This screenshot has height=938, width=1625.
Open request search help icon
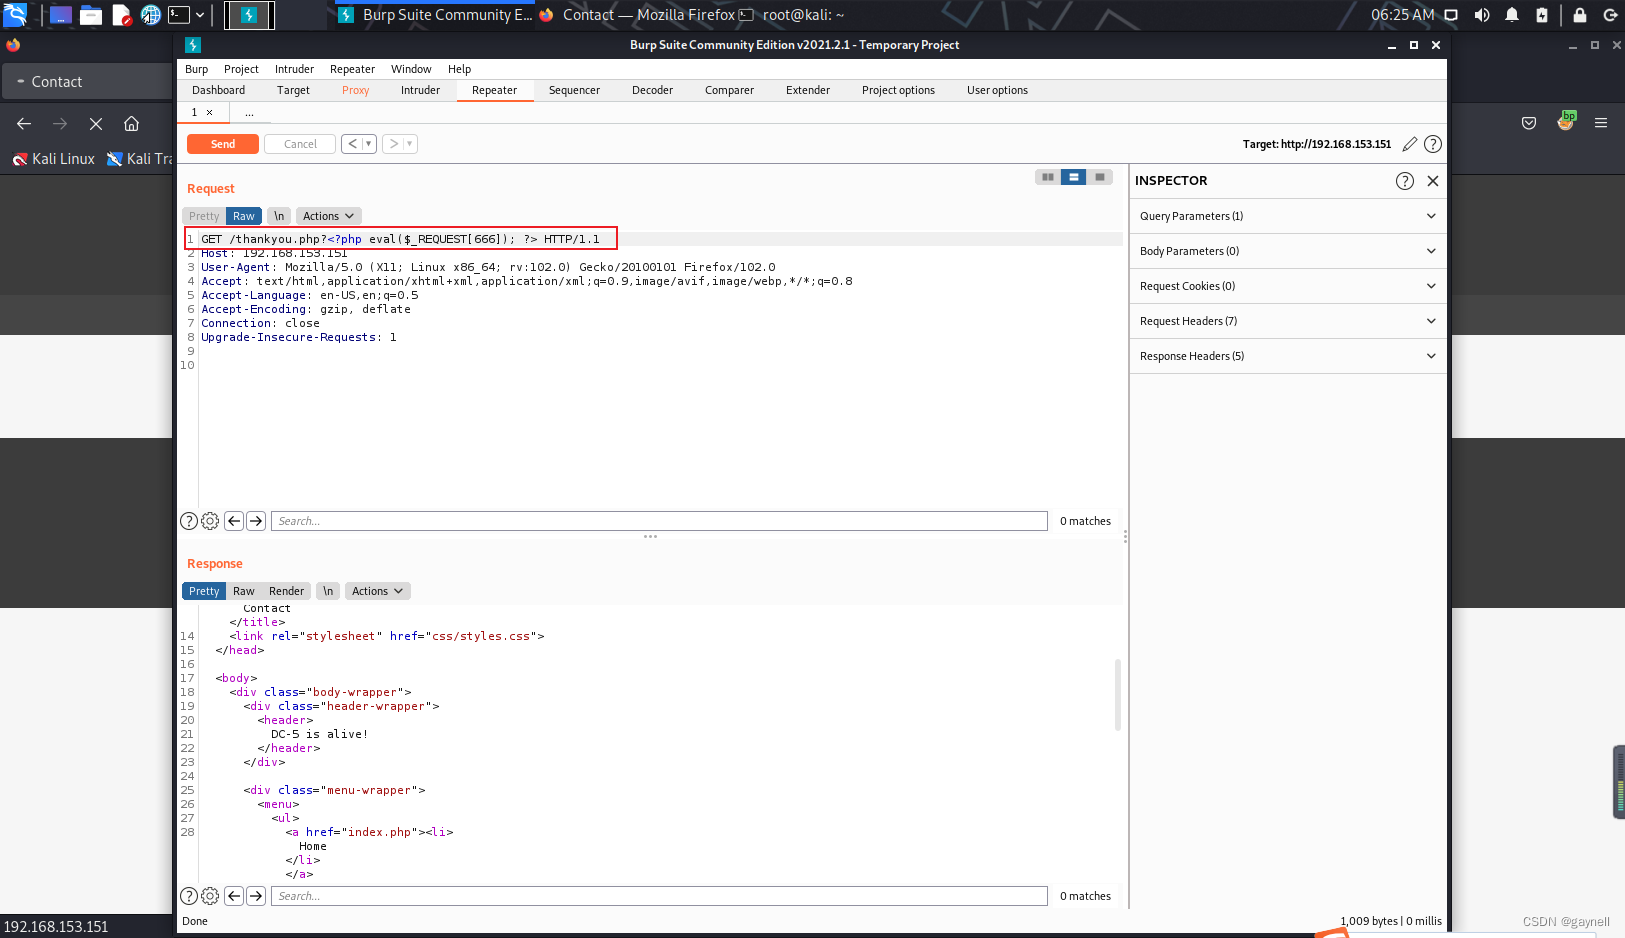pyautogui.click(x=189, y=521)
